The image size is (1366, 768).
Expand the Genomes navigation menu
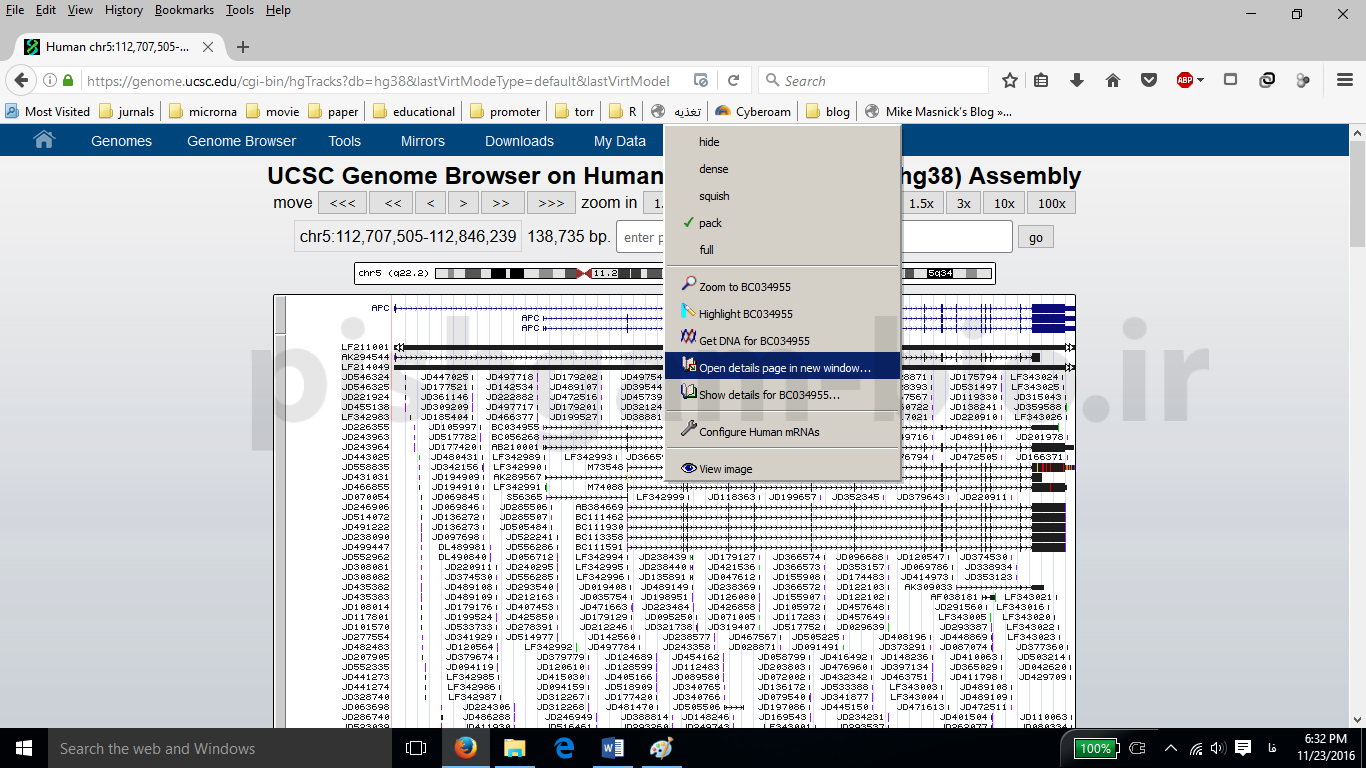[x=121, y=141]
